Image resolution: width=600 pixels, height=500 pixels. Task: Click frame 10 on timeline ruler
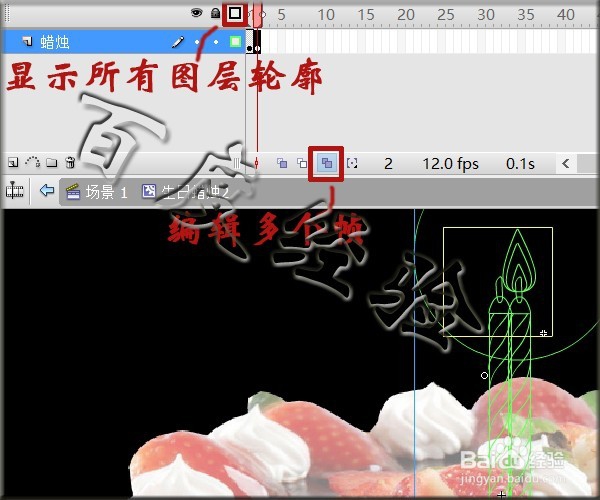pos(326,15)
